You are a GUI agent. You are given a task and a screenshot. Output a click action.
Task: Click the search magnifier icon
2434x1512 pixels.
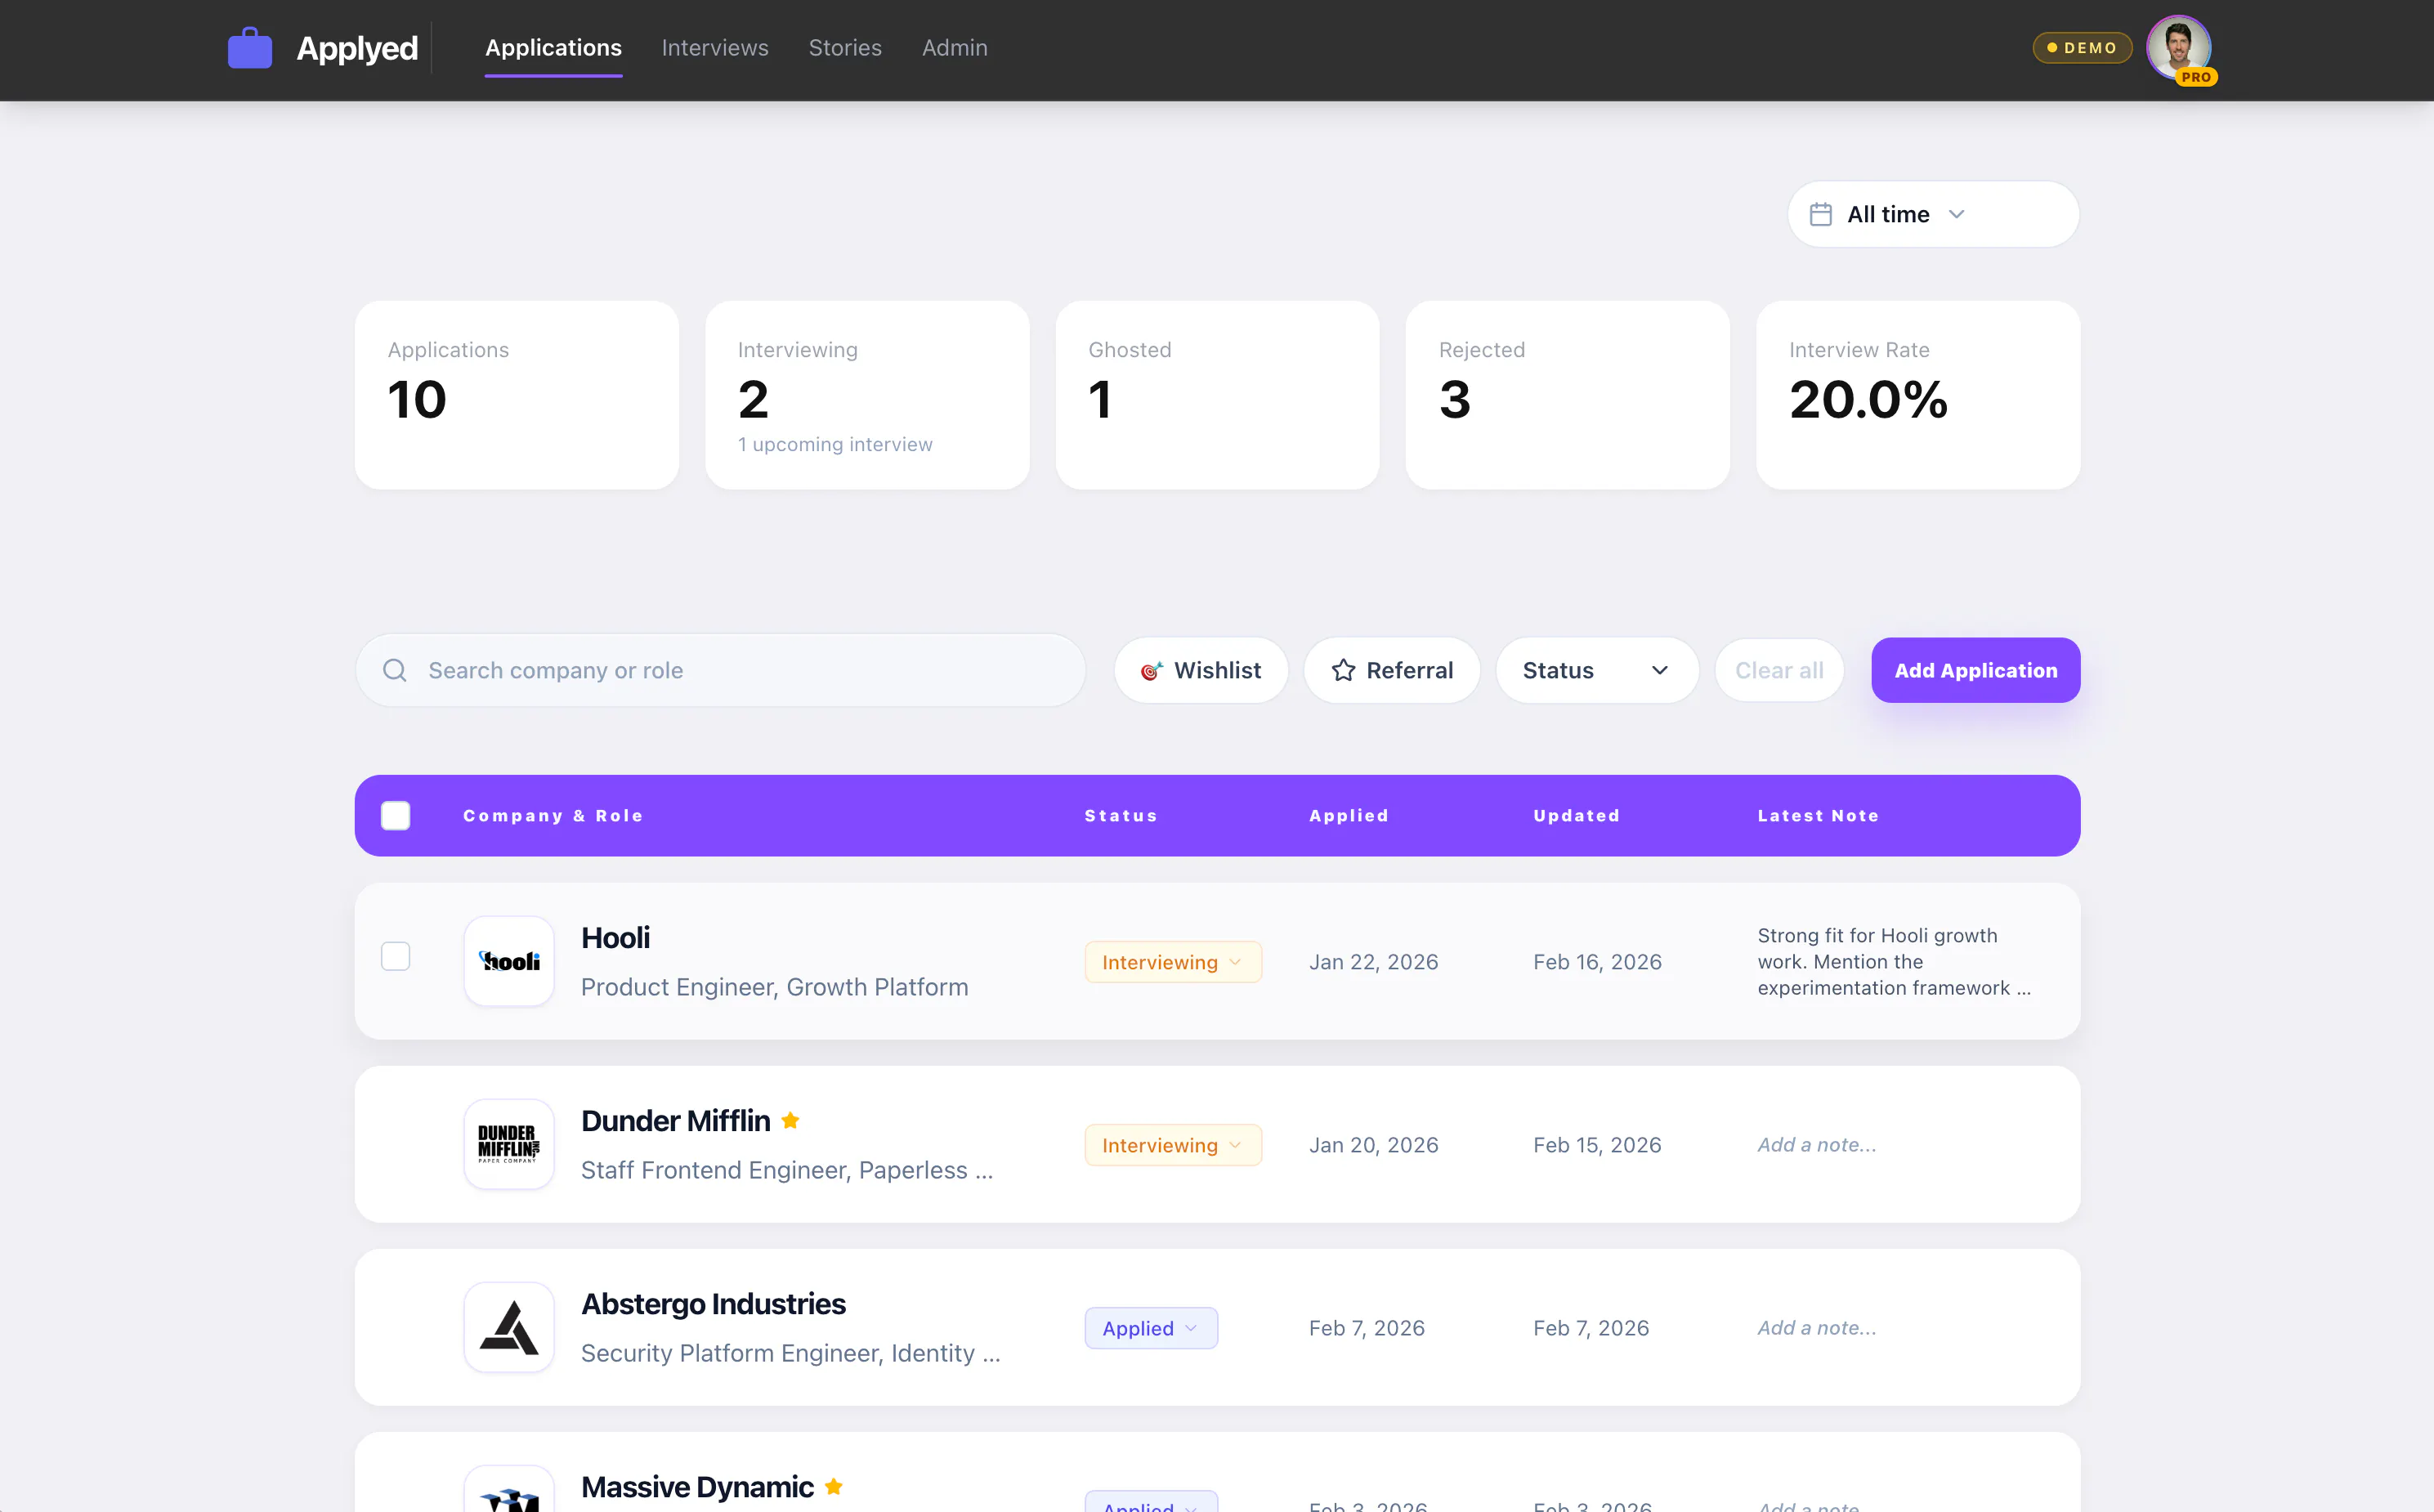(395, 670)
